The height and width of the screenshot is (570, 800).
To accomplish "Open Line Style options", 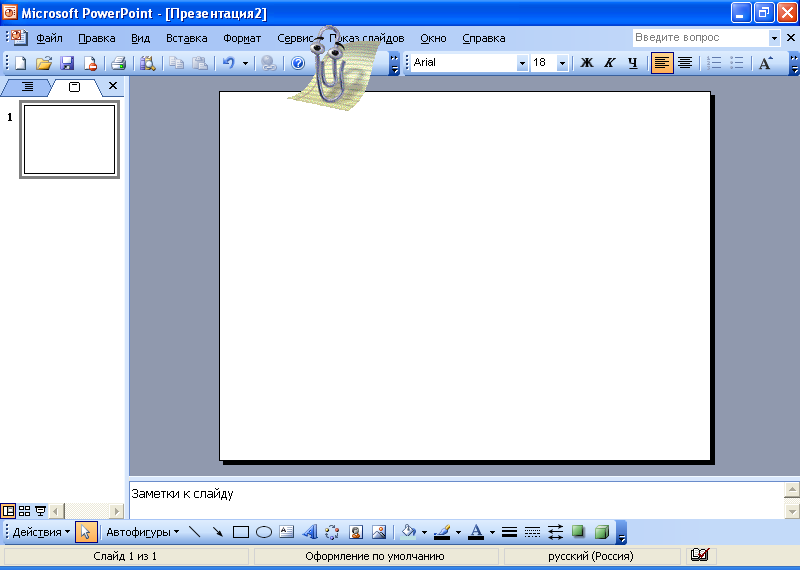I will point(509,532).
